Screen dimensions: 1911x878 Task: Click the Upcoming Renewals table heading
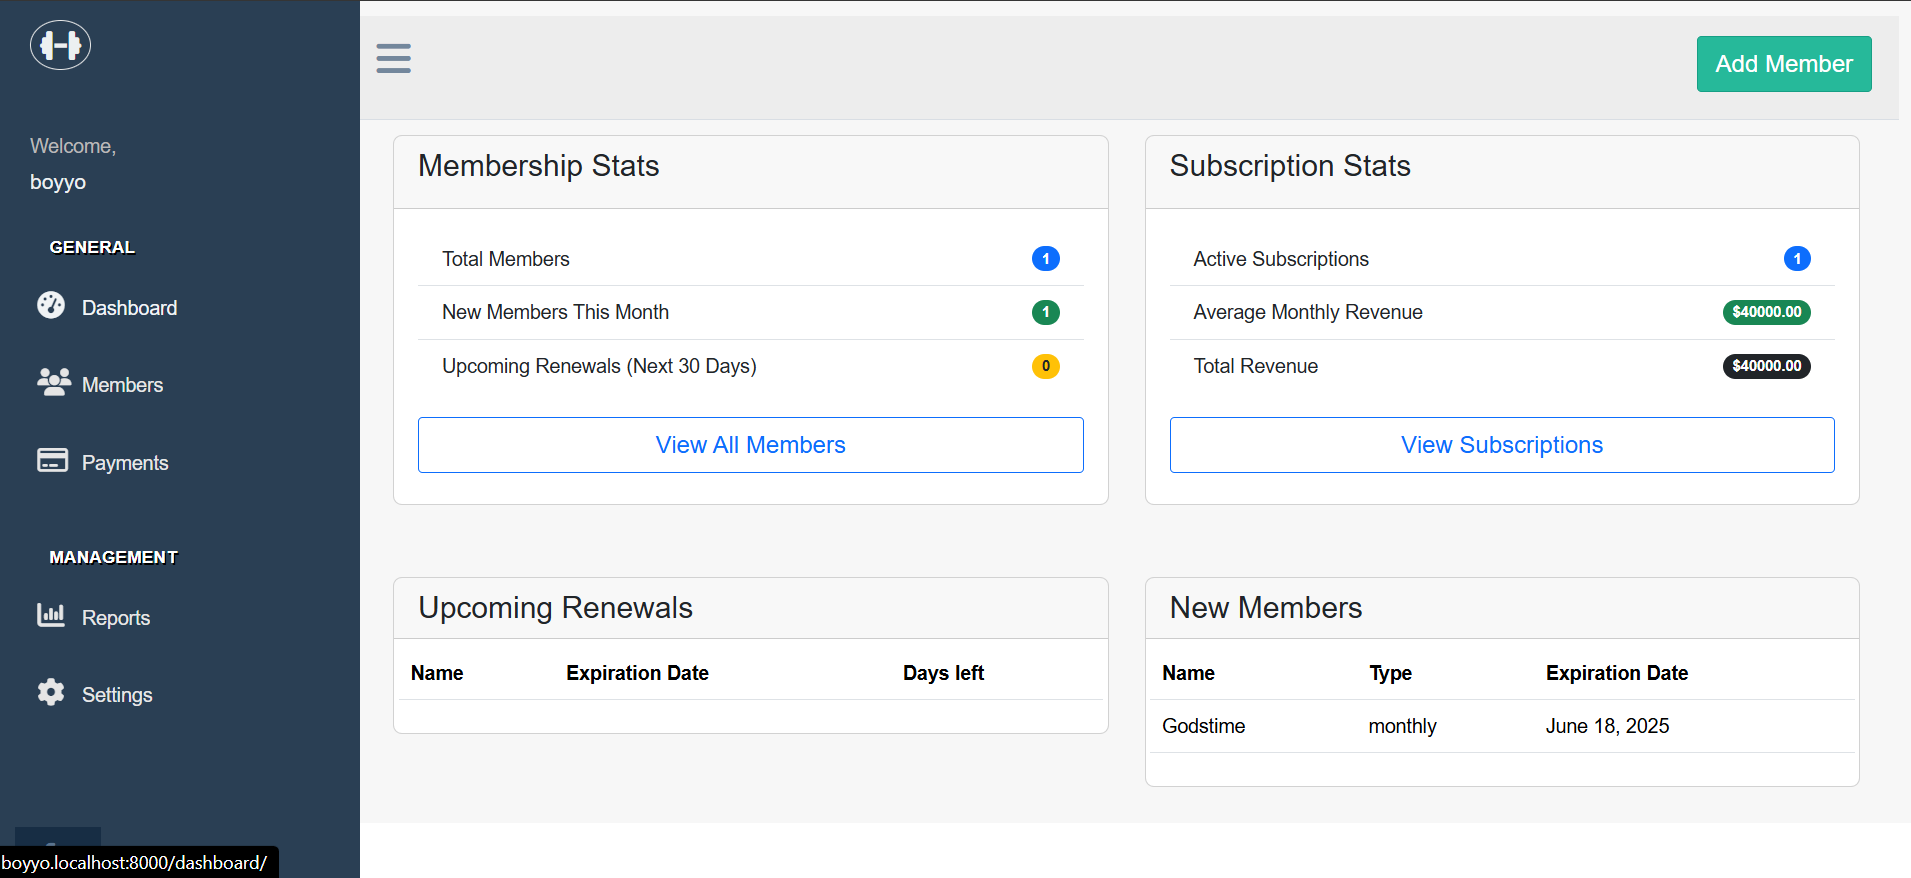point(556,608)
